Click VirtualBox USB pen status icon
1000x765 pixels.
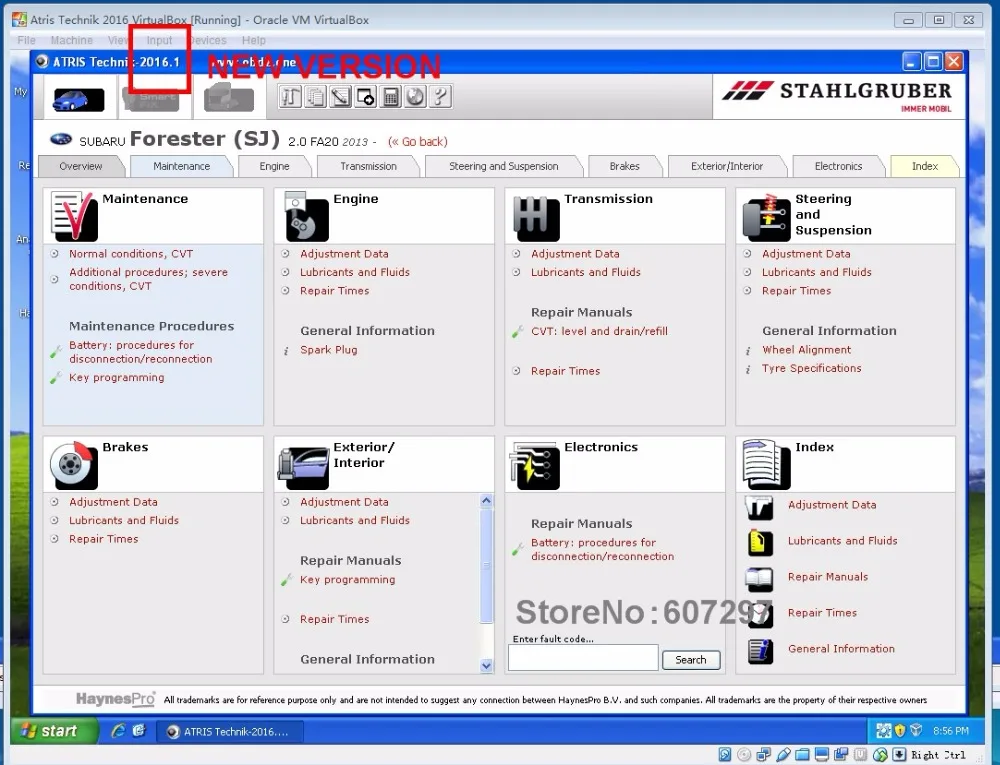point(783,755)
